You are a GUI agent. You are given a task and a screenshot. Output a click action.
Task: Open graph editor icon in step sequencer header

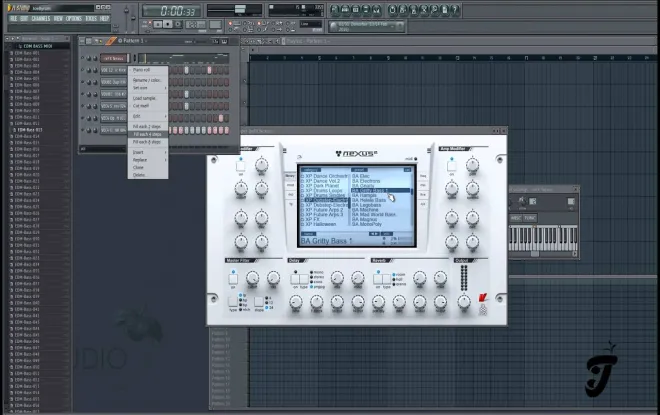(215, 41)
